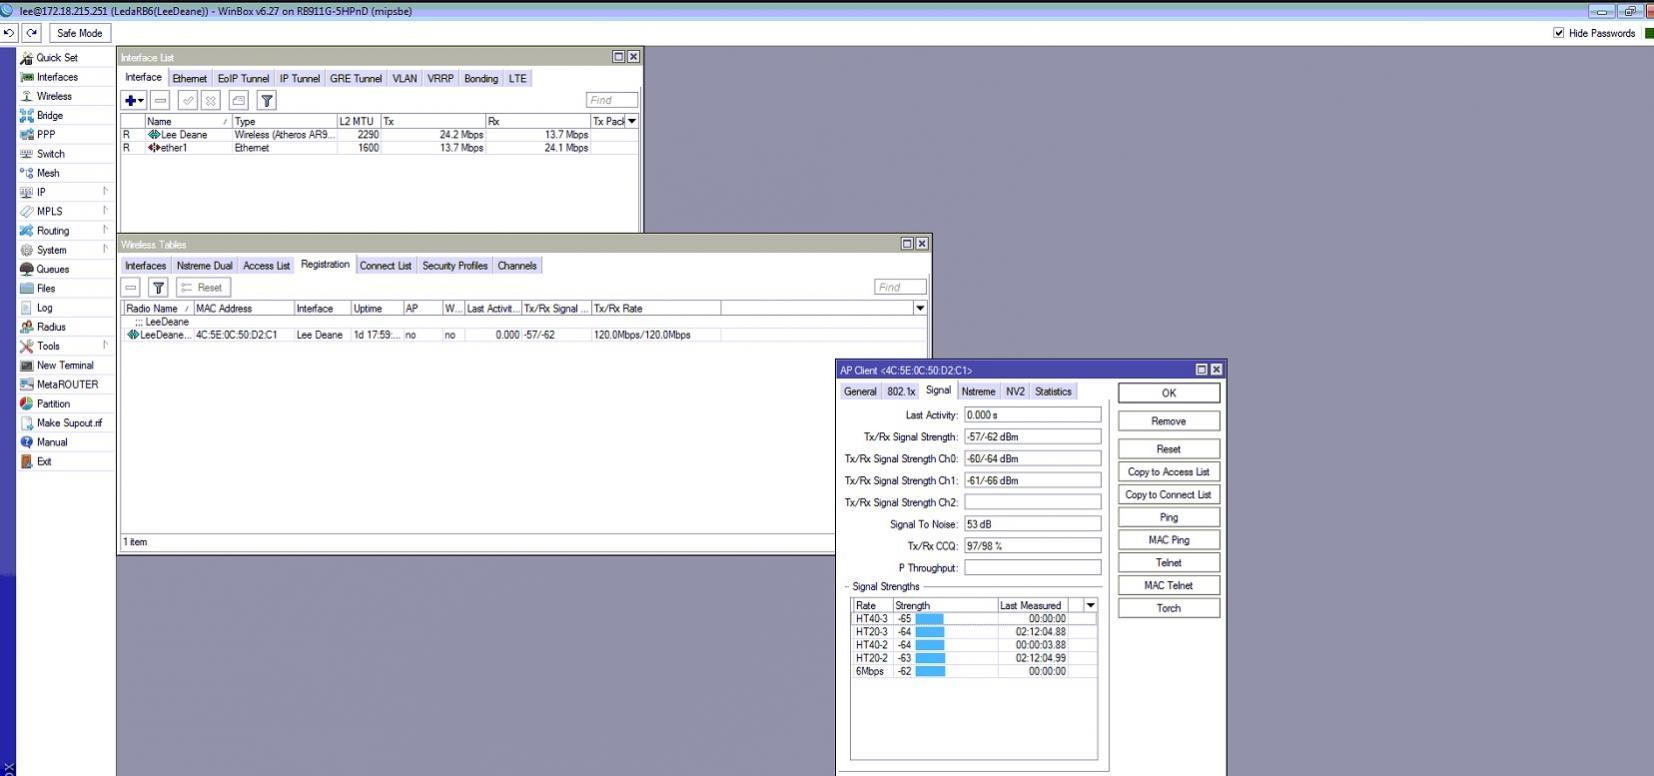The height and width of the screenshot is (776, 1654).
Task: Click the HT40-3 signal strength bar
Action: click(x=929, y=619)
